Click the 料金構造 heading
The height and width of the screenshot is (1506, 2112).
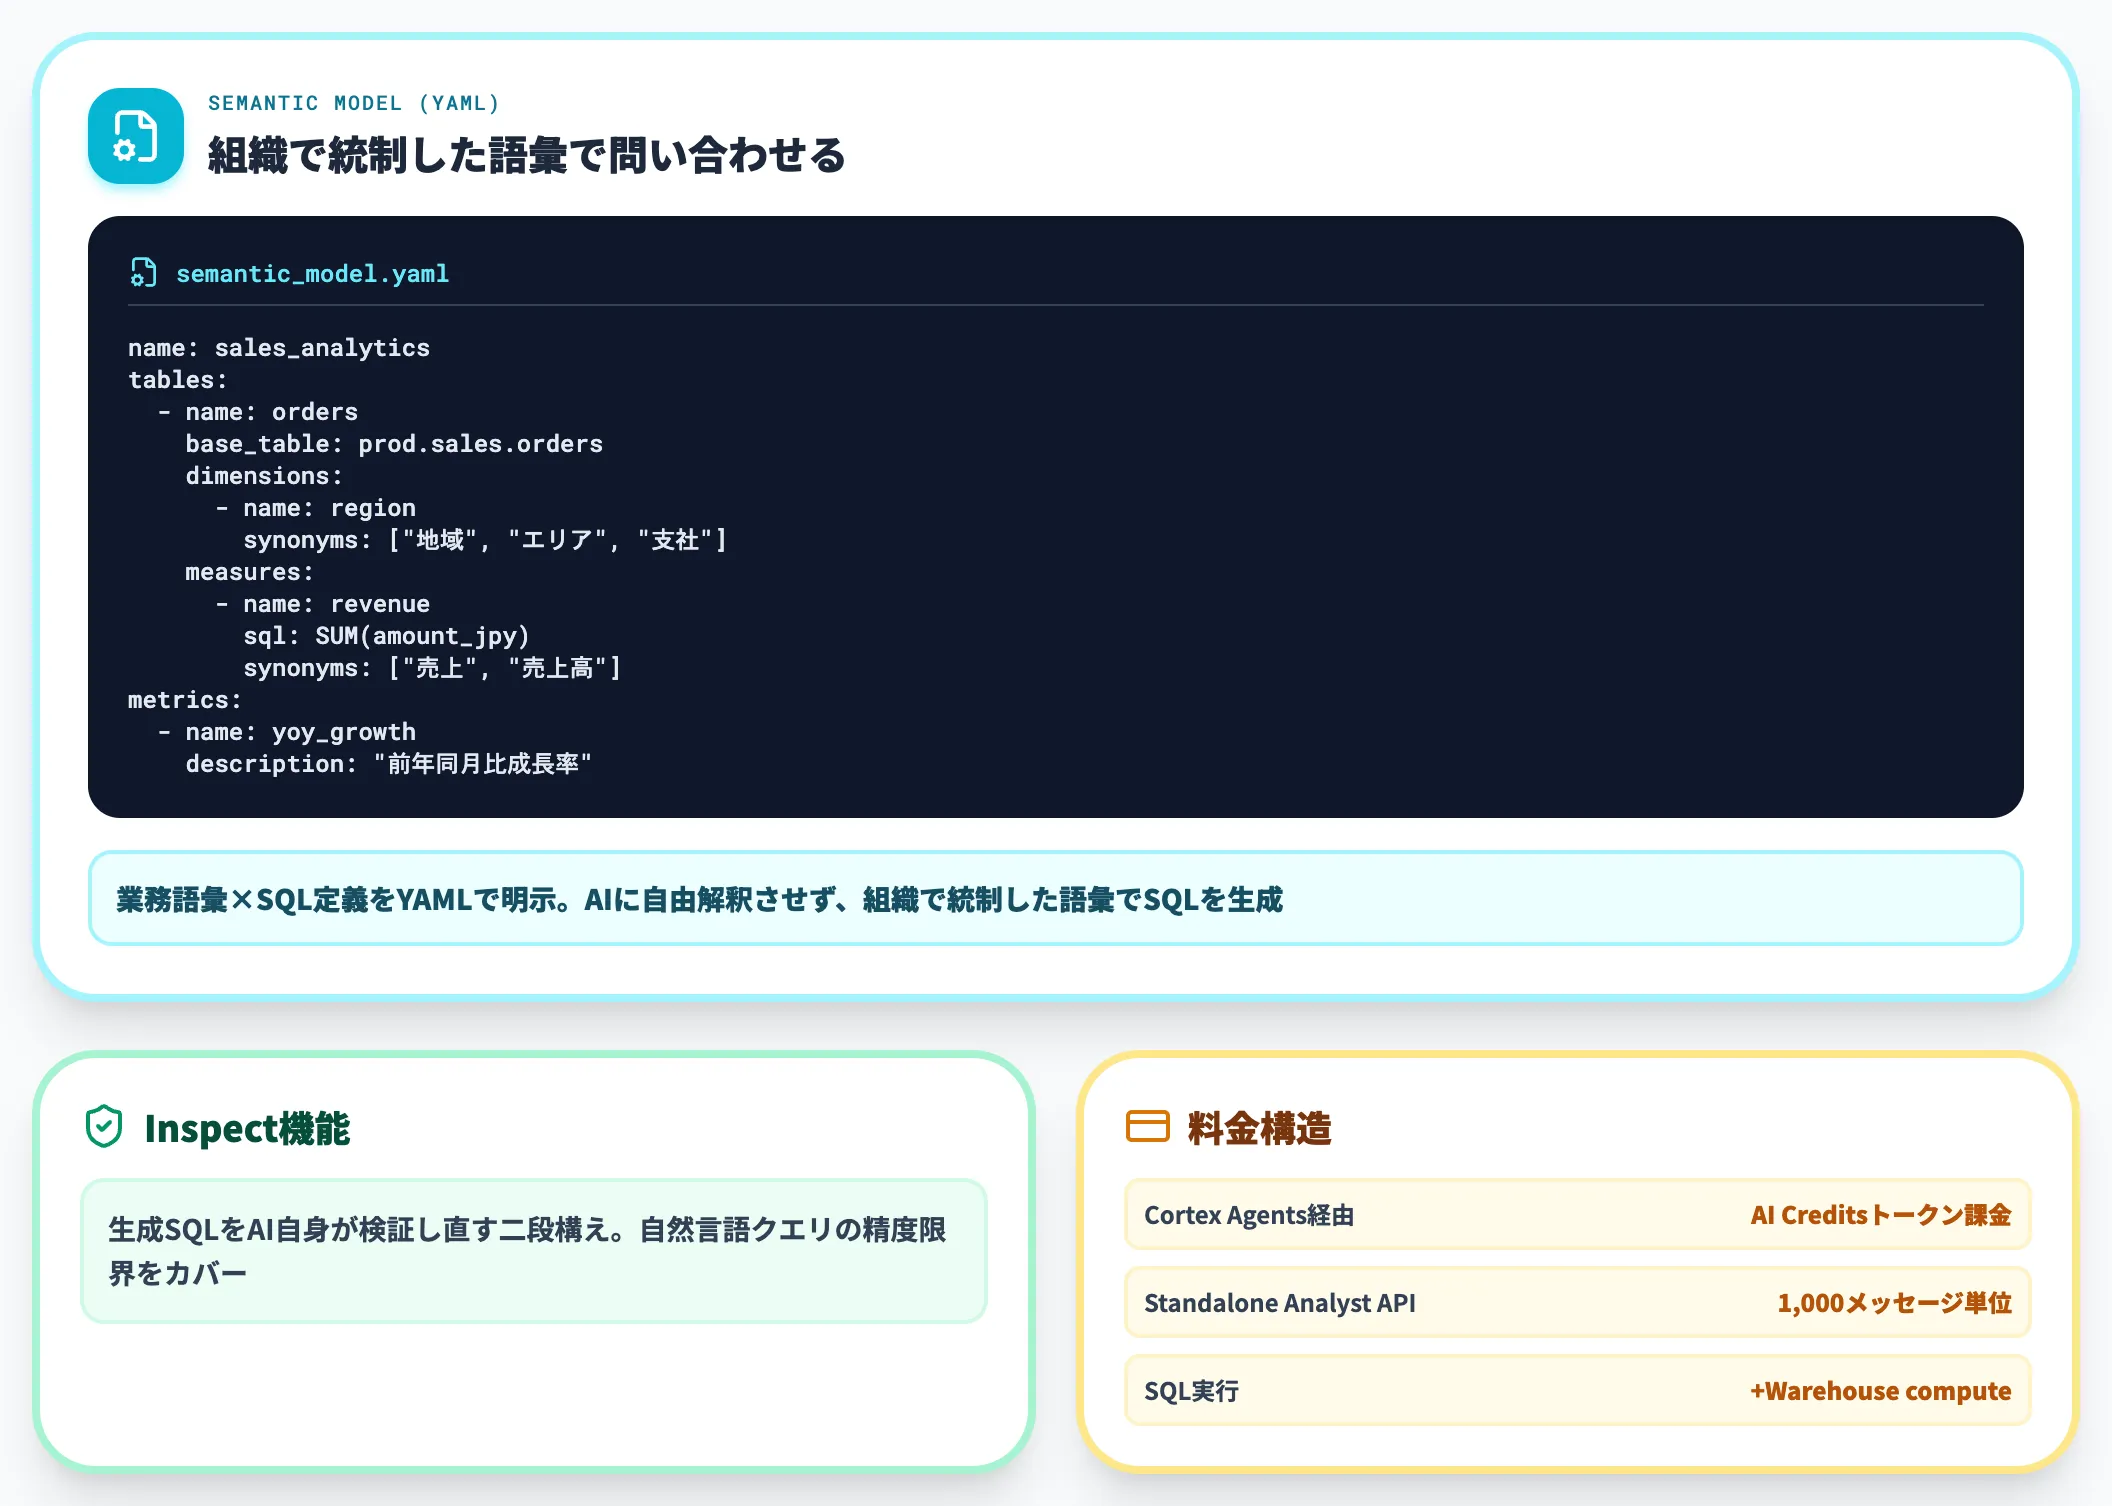tap(1259, 1127)
